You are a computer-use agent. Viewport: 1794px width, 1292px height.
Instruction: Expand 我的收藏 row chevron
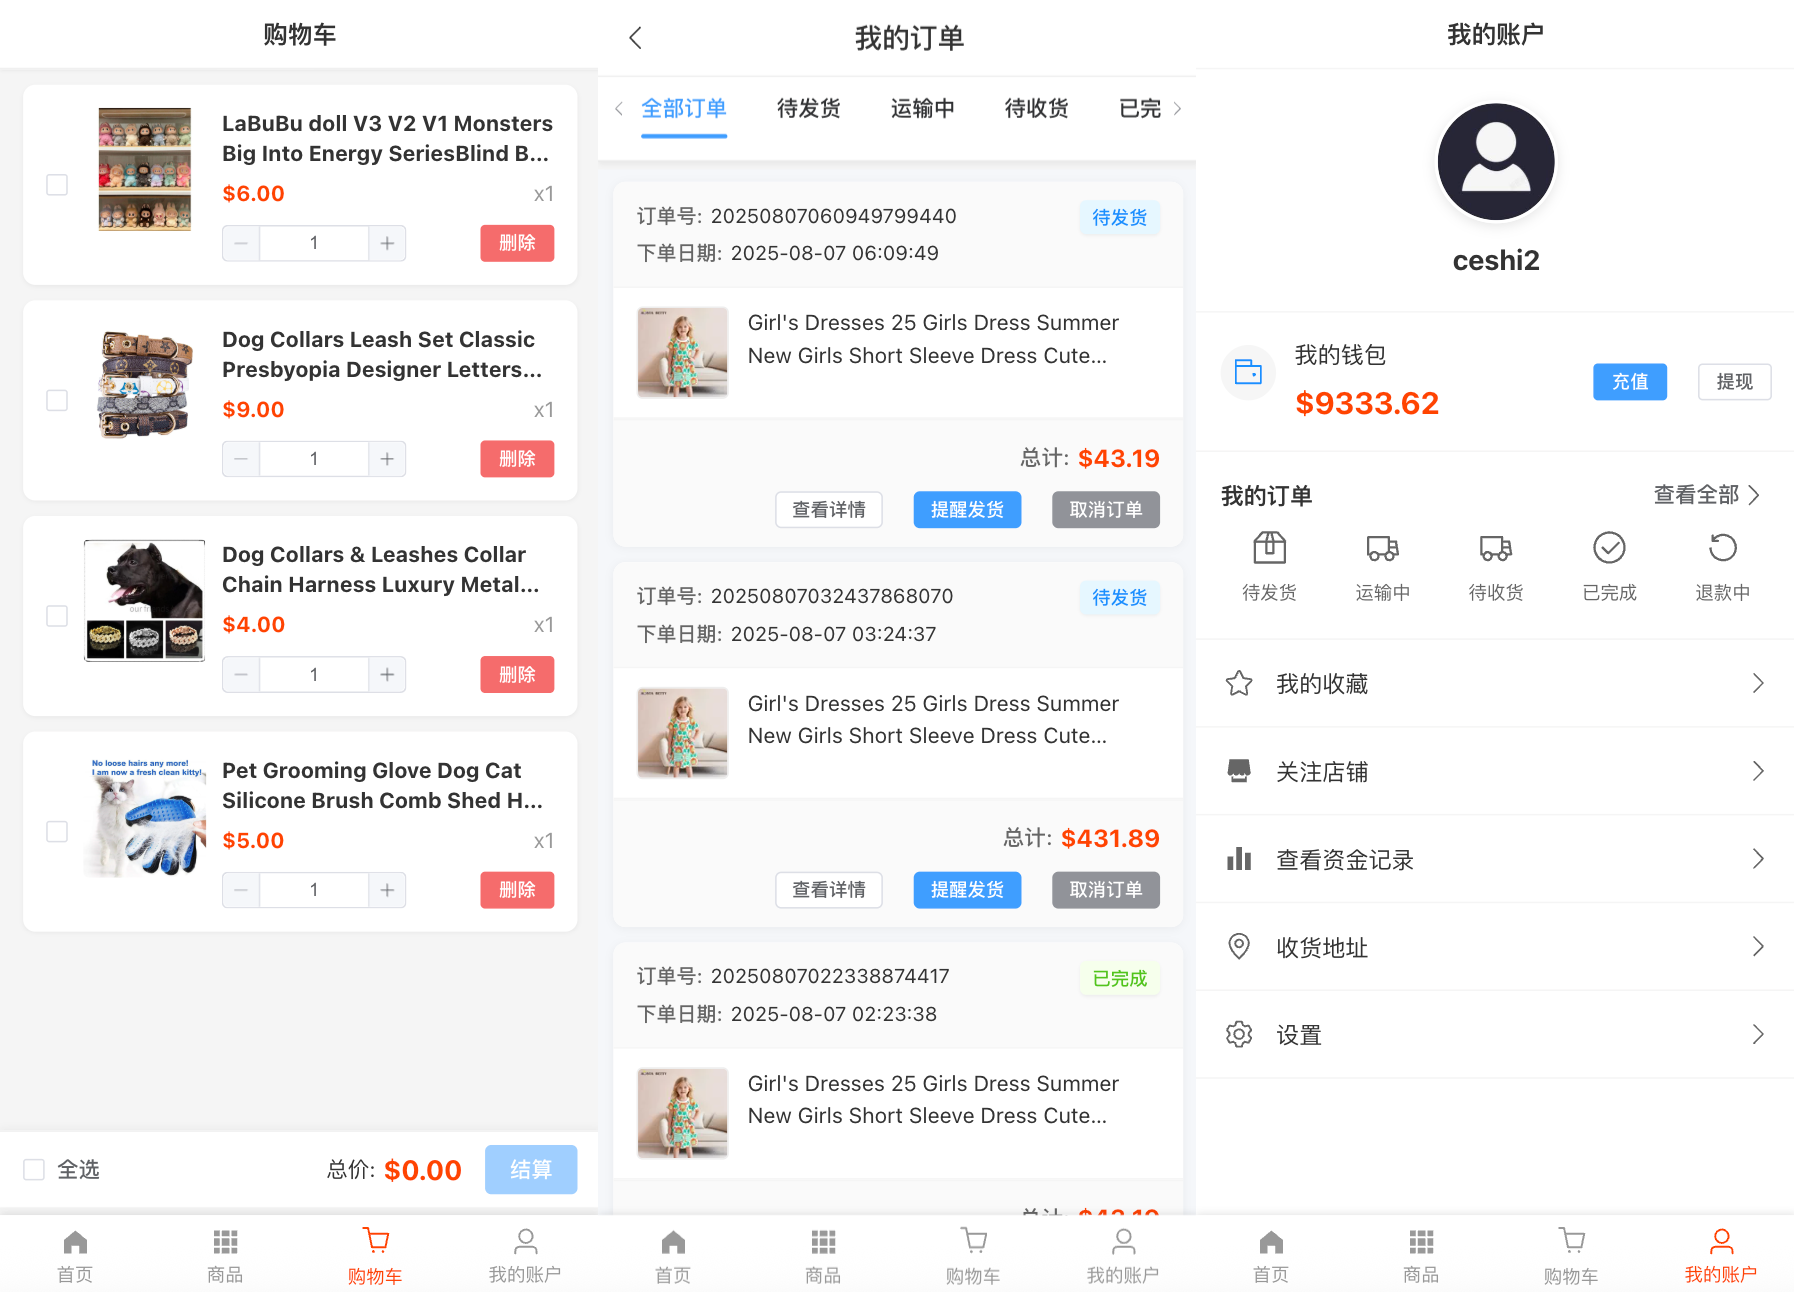[1757, 683]
